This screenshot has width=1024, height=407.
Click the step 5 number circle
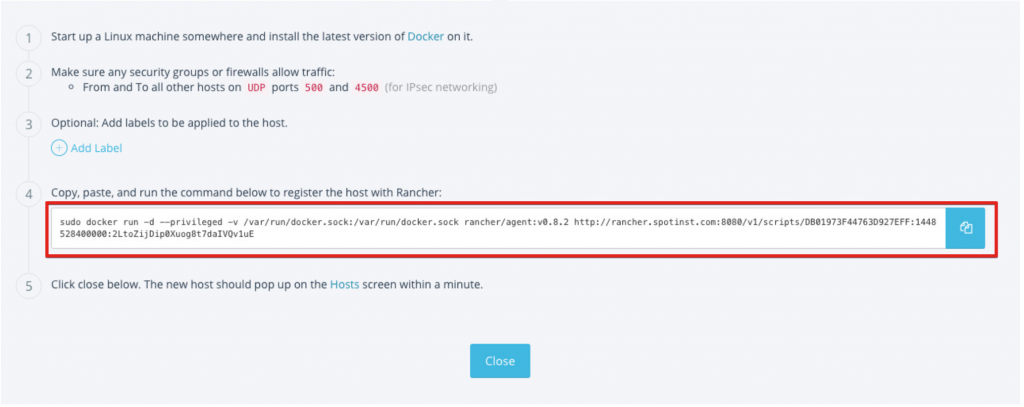tap(29, 285)
